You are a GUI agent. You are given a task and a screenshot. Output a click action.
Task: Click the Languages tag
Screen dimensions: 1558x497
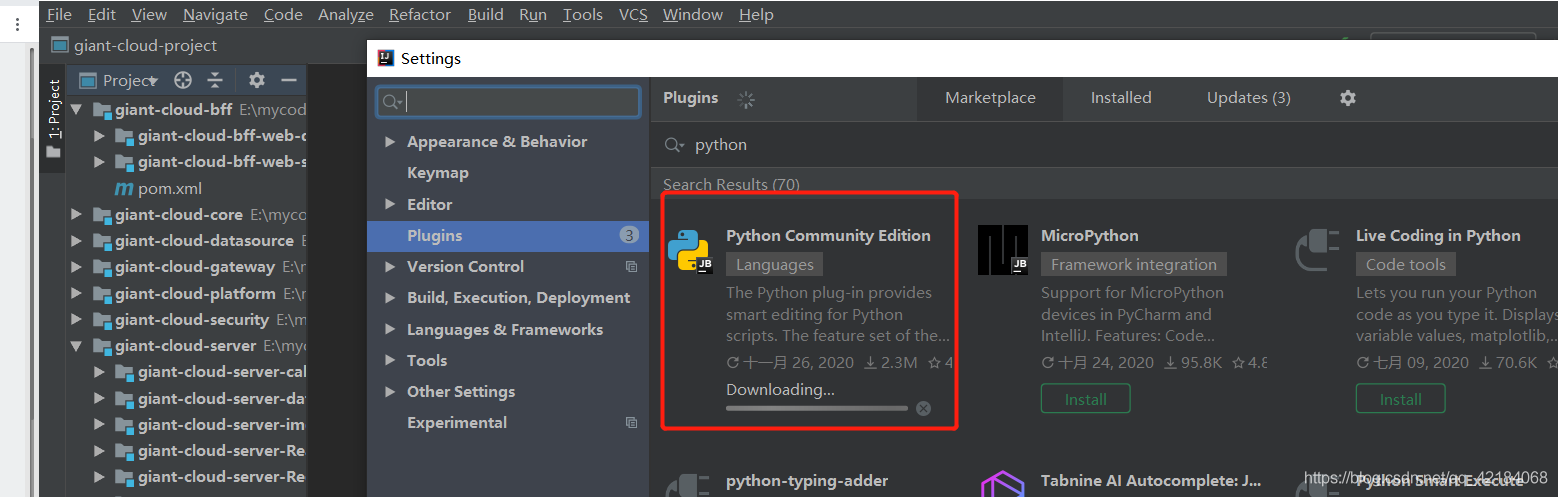point(775,265)
